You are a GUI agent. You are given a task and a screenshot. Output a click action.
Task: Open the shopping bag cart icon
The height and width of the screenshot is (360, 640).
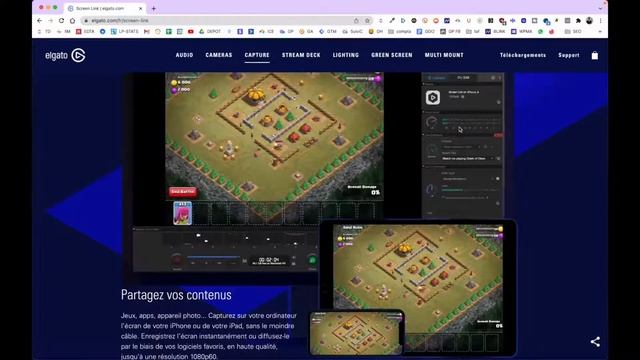pos(595,55)
